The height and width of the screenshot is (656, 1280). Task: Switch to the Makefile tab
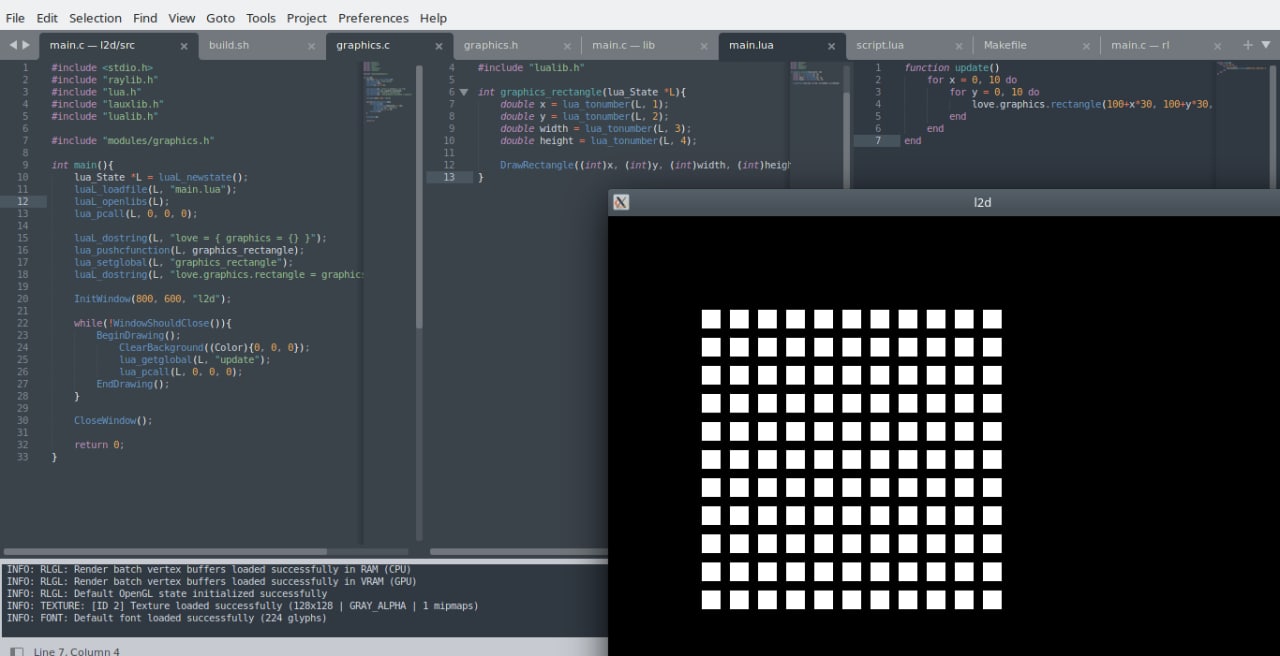[1005, 45]
